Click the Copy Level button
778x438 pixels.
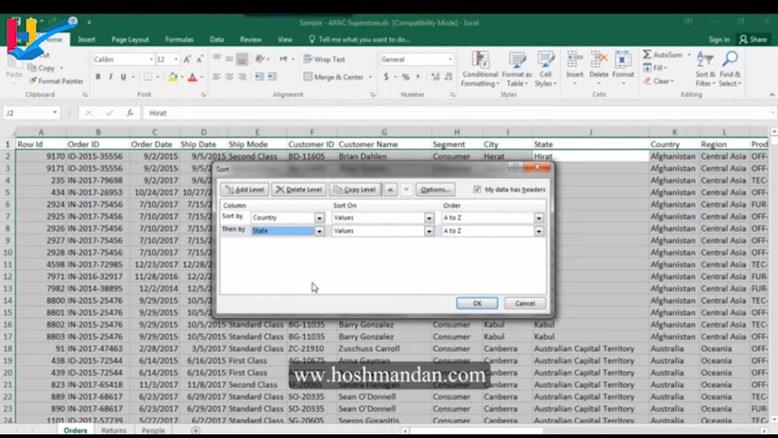(x=355, y=189)
